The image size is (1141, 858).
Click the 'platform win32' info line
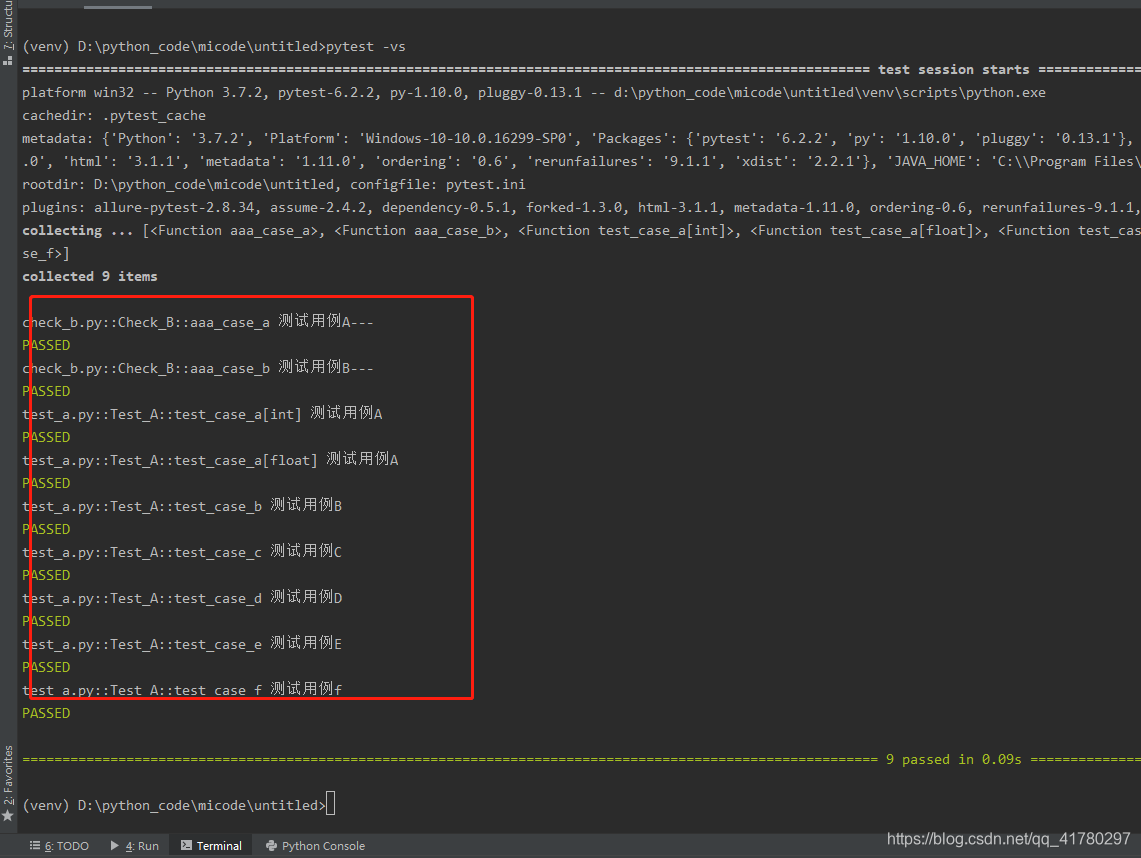tap(533, 92)
